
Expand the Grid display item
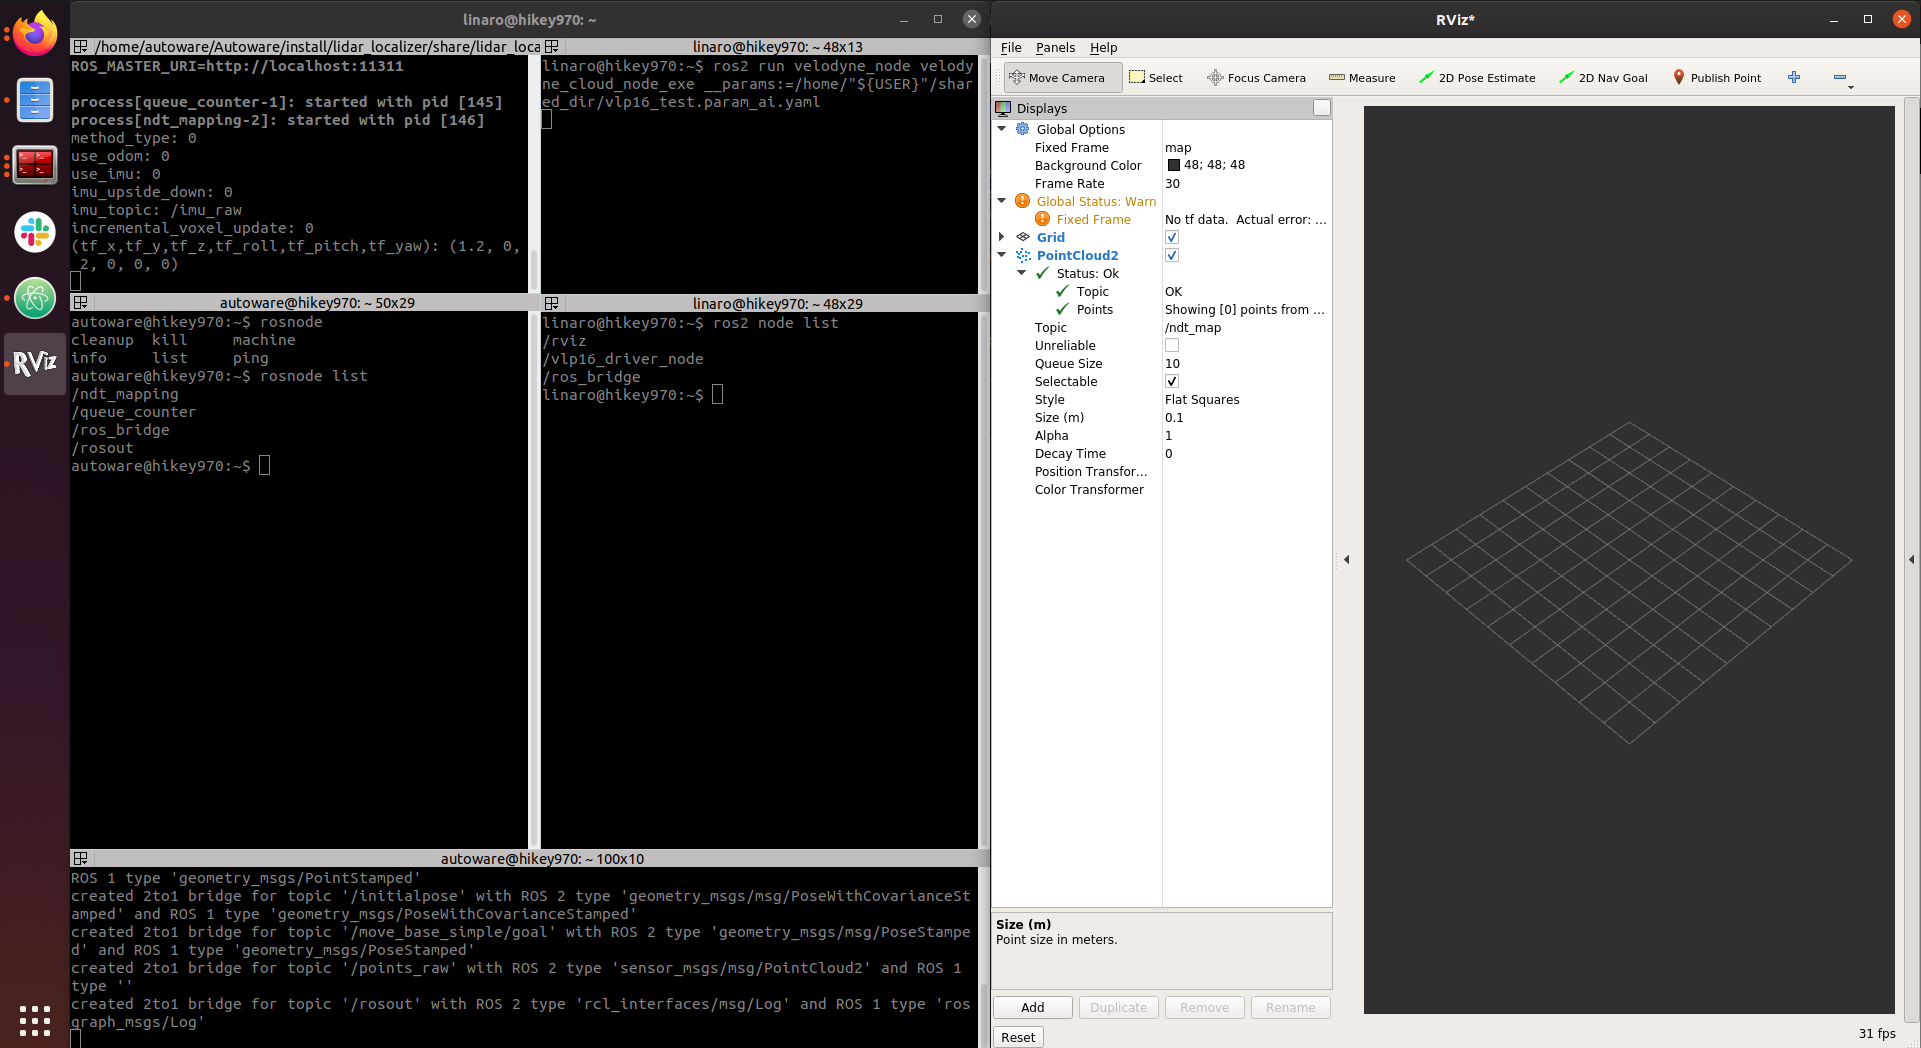[x=1002, y=237]
